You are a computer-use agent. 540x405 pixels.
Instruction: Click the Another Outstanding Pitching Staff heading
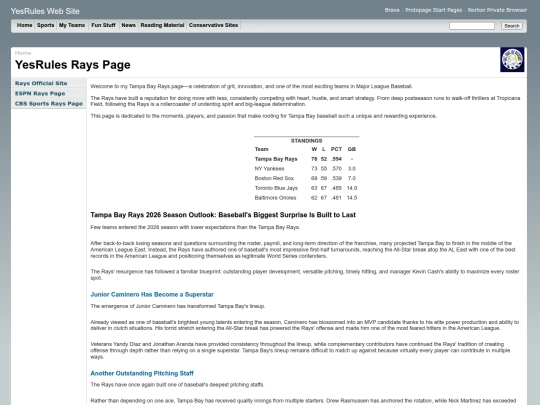[142, 373]
